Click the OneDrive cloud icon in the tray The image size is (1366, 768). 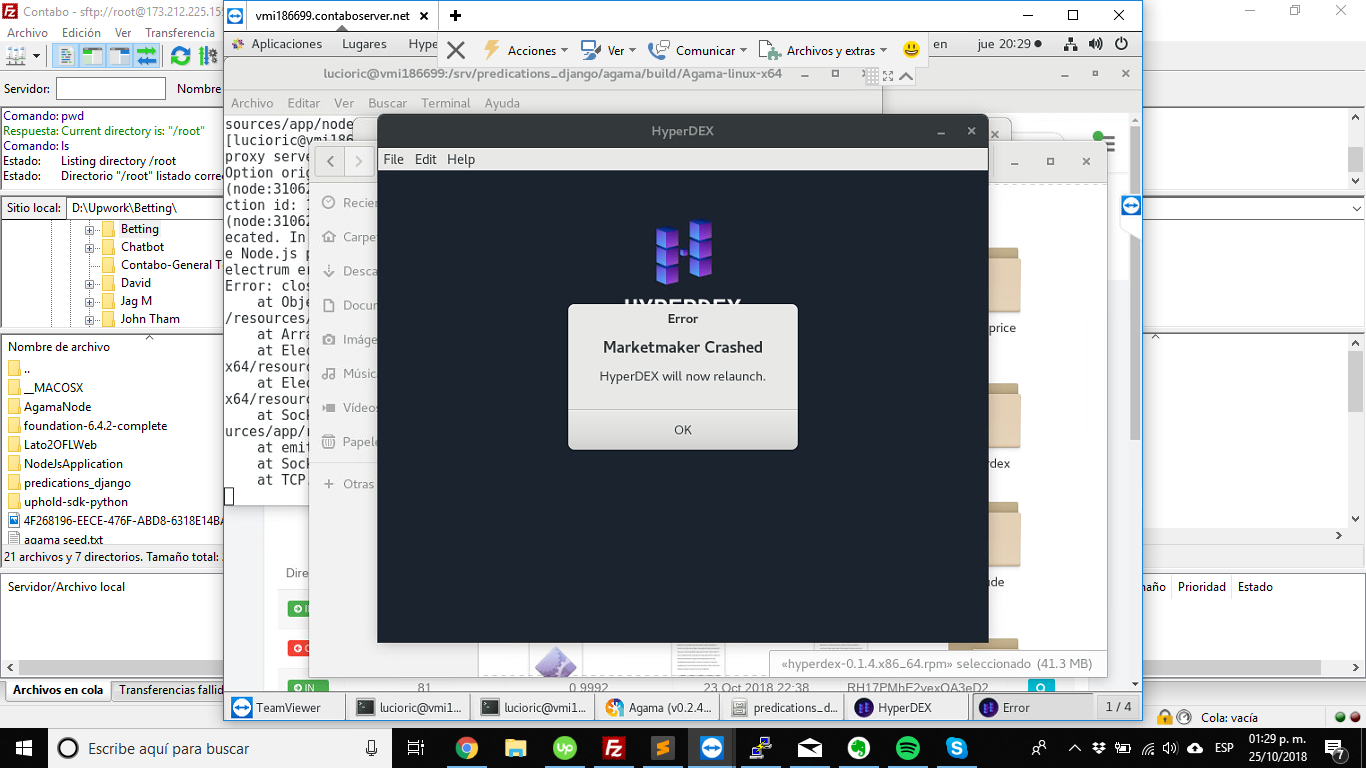click(1195, 749)
